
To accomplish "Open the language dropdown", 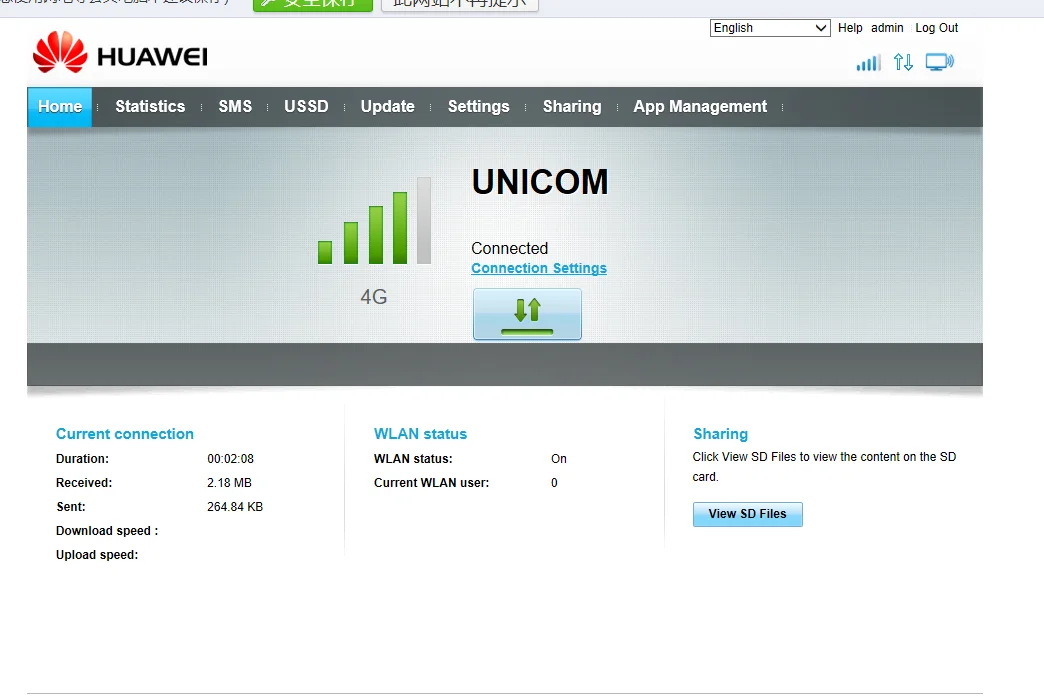I will coord(770,28).
